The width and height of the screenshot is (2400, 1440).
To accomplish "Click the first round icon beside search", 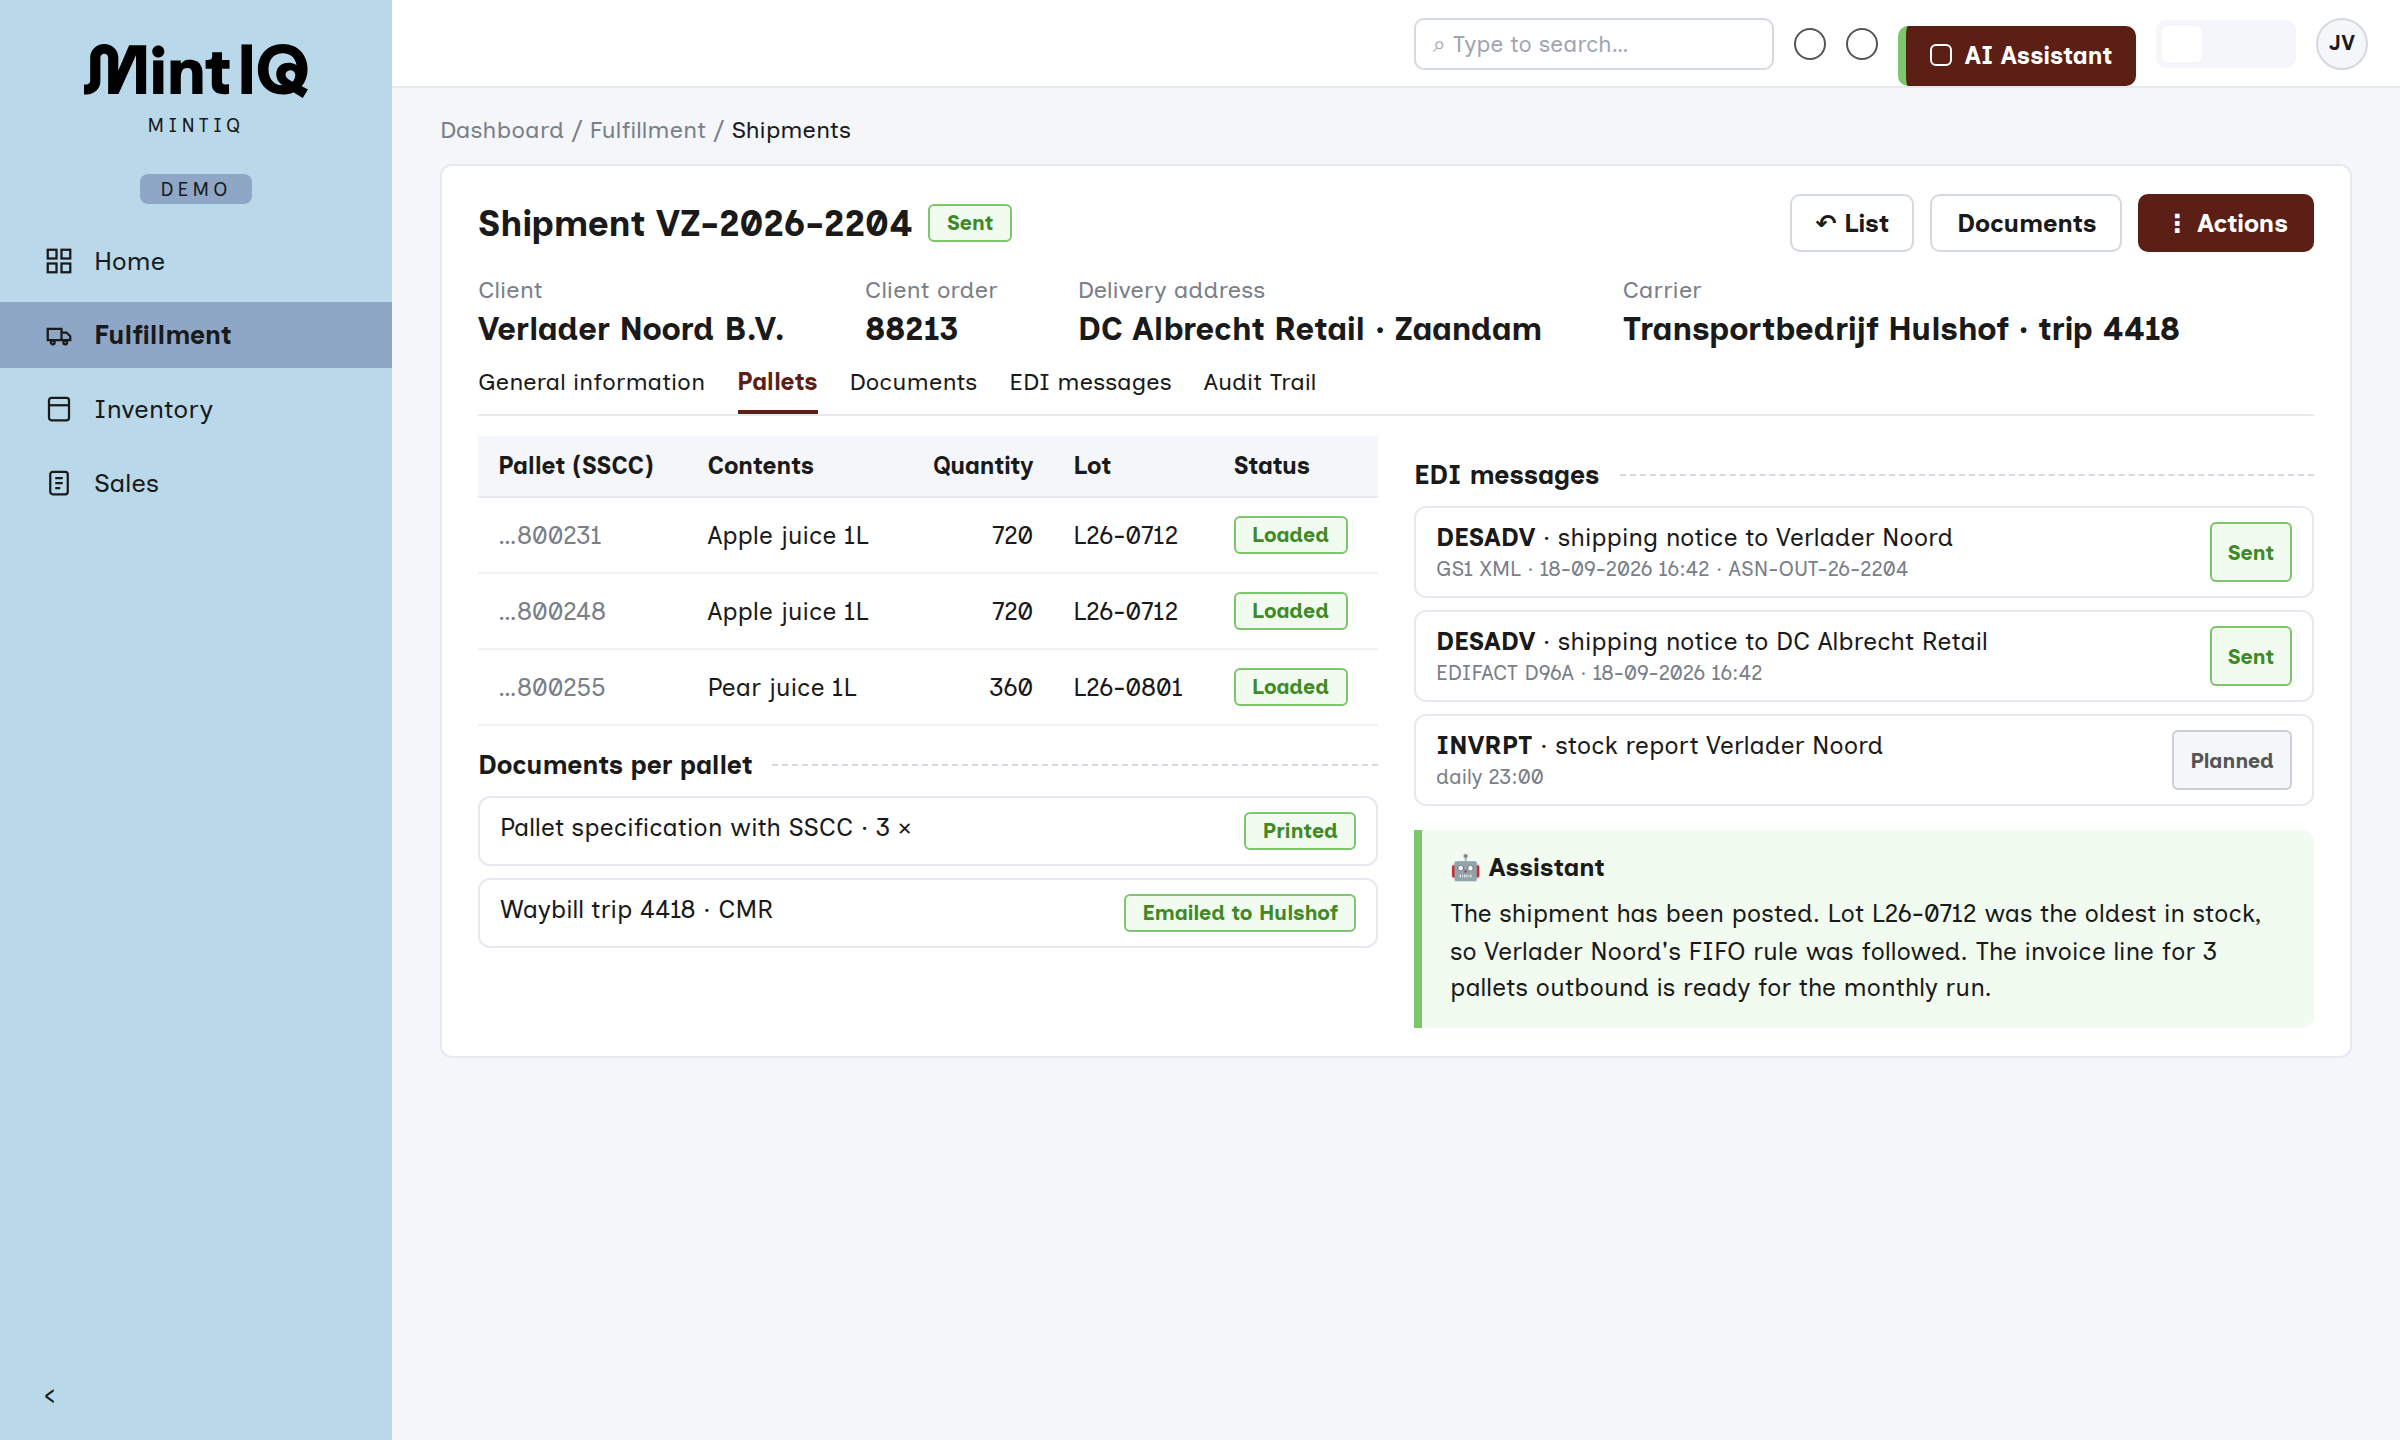I will pyautogui.click(x=1810, y=44).
